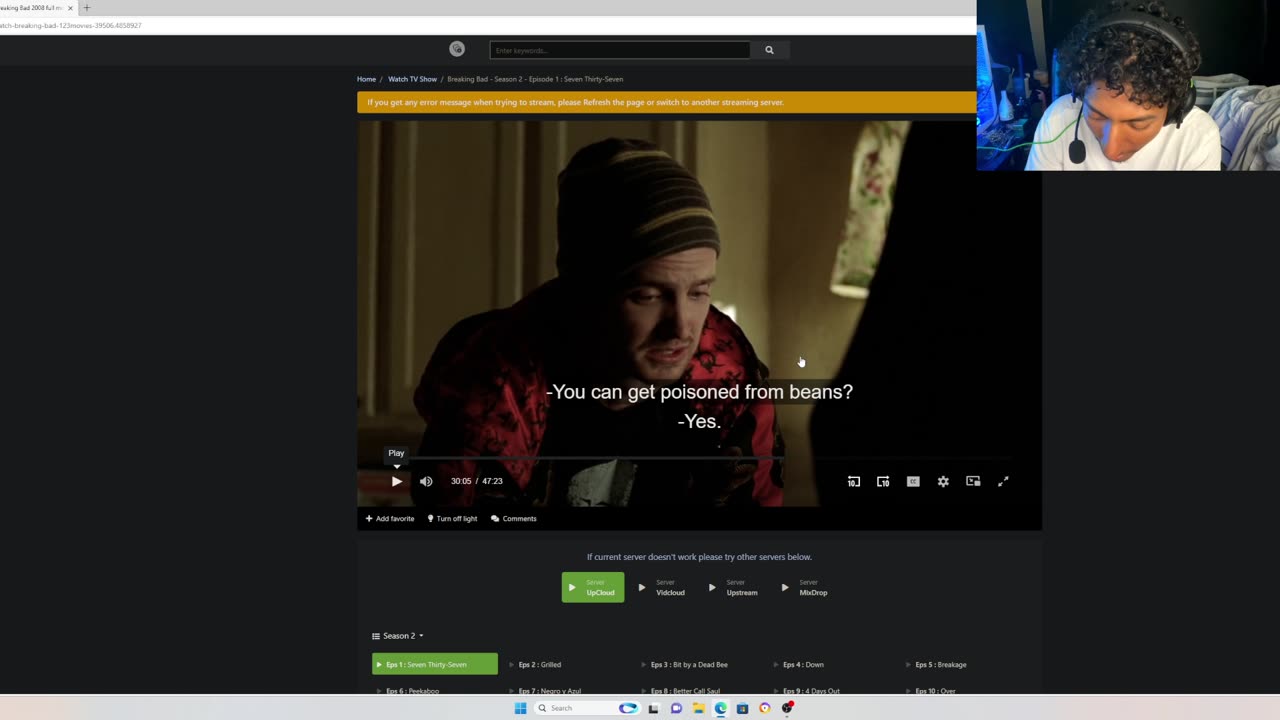
Task: Rewind the video 10 seconds
Action: 853,481
